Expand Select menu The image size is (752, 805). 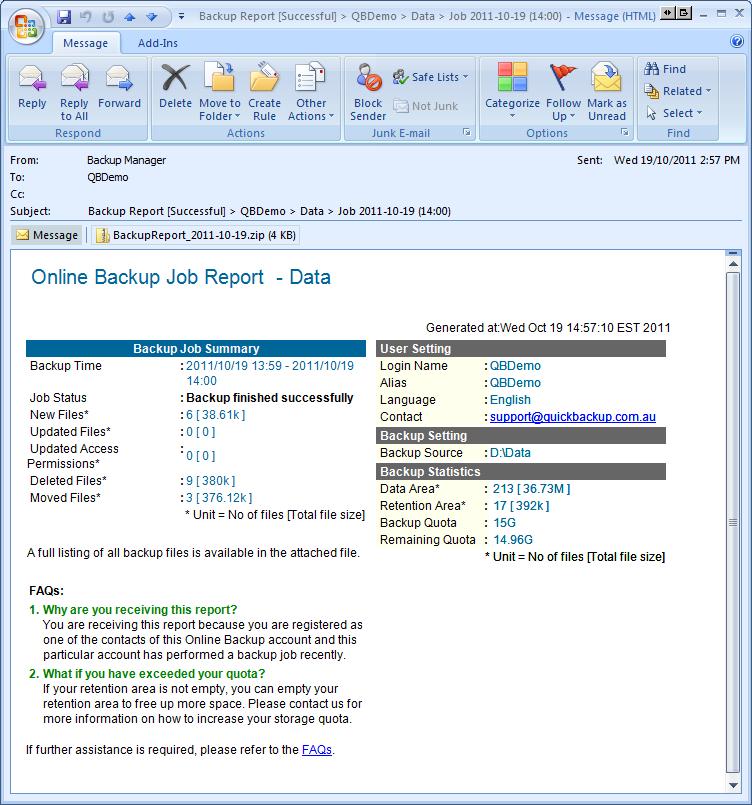pos(673,113)
